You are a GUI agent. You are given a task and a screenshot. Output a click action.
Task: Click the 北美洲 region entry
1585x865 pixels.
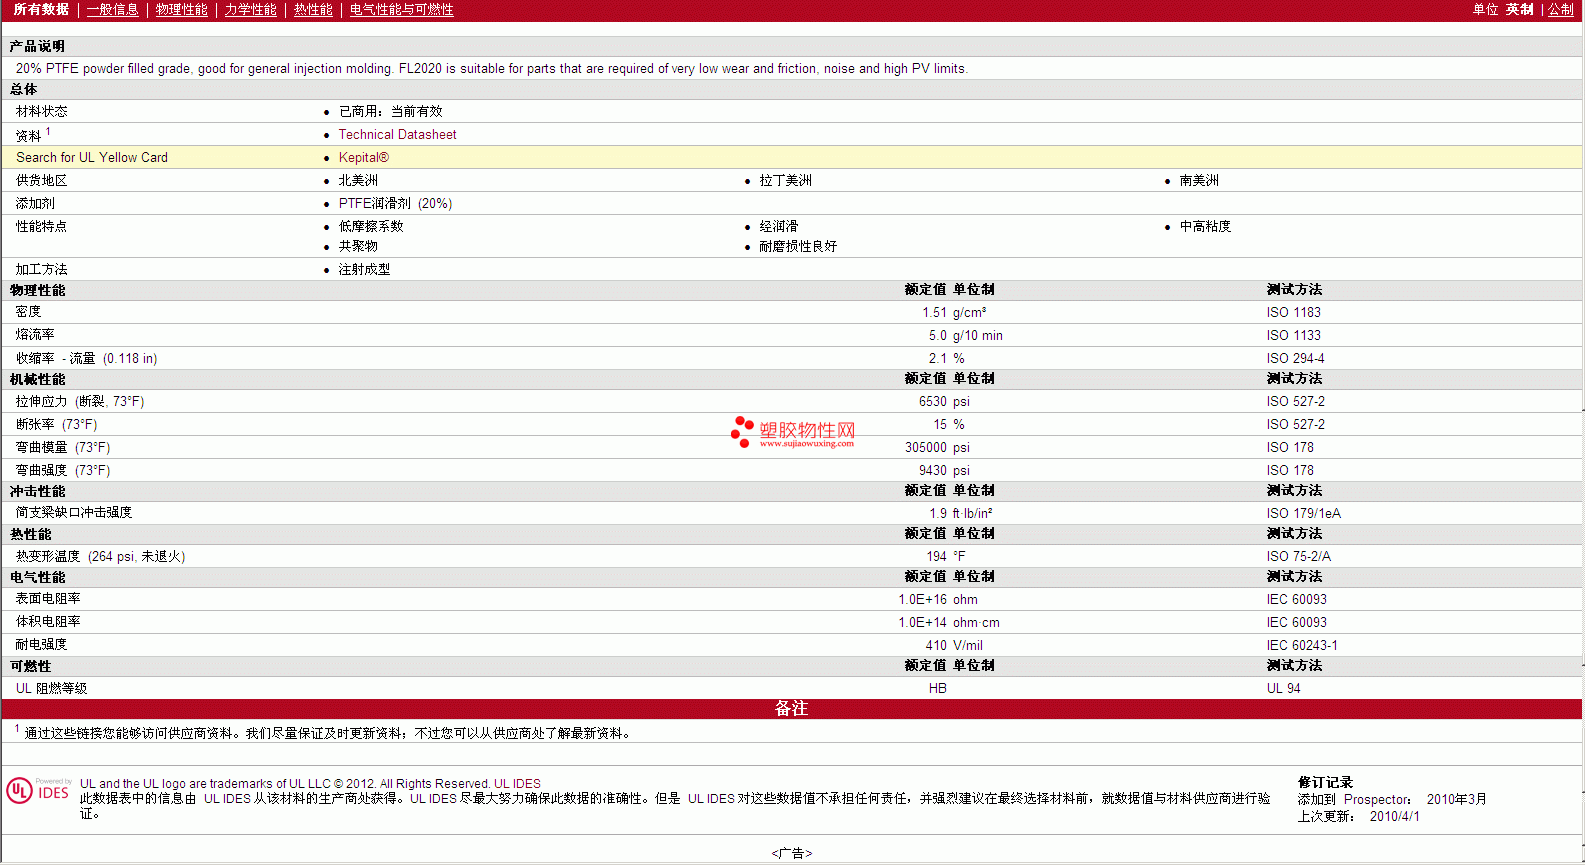point(358,181)
